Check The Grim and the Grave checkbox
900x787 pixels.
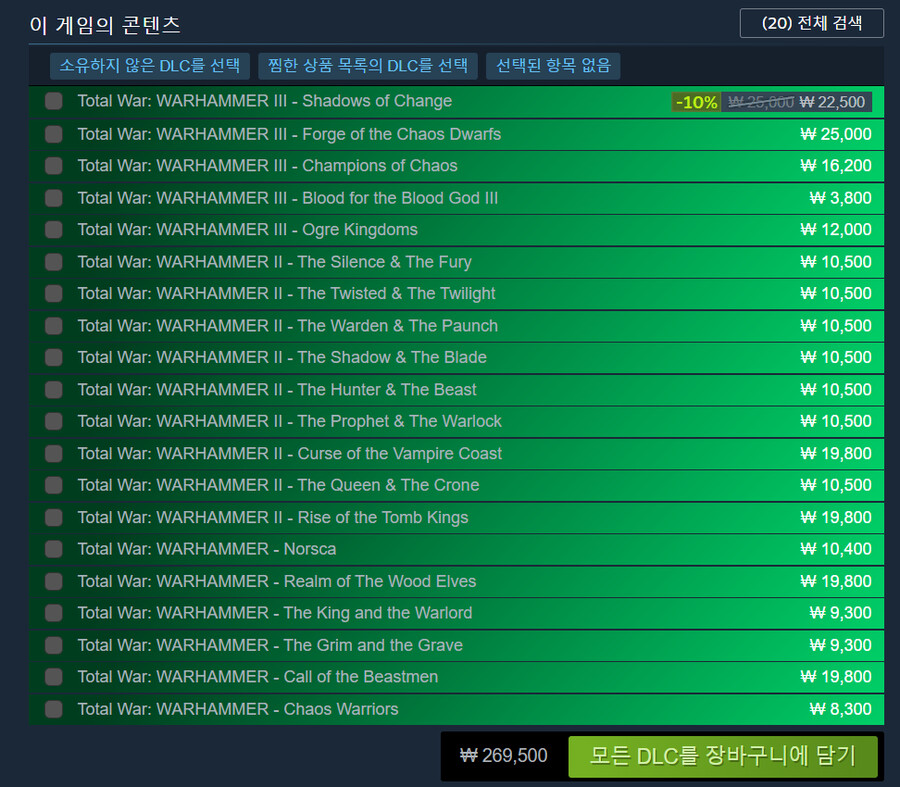[54, 645]
